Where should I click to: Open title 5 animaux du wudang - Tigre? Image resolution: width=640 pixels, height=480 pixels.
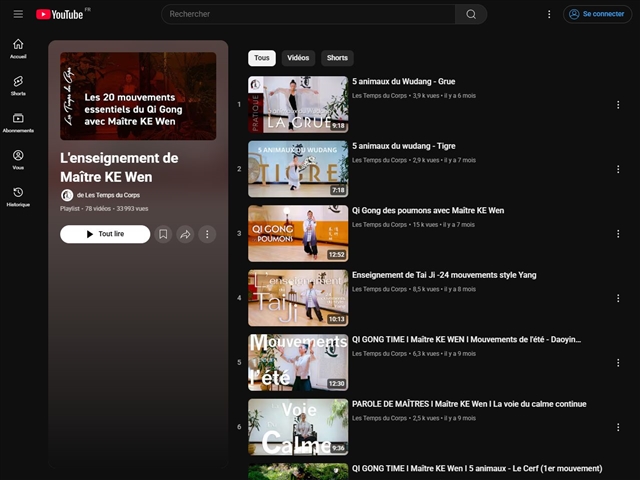(403, 146)
